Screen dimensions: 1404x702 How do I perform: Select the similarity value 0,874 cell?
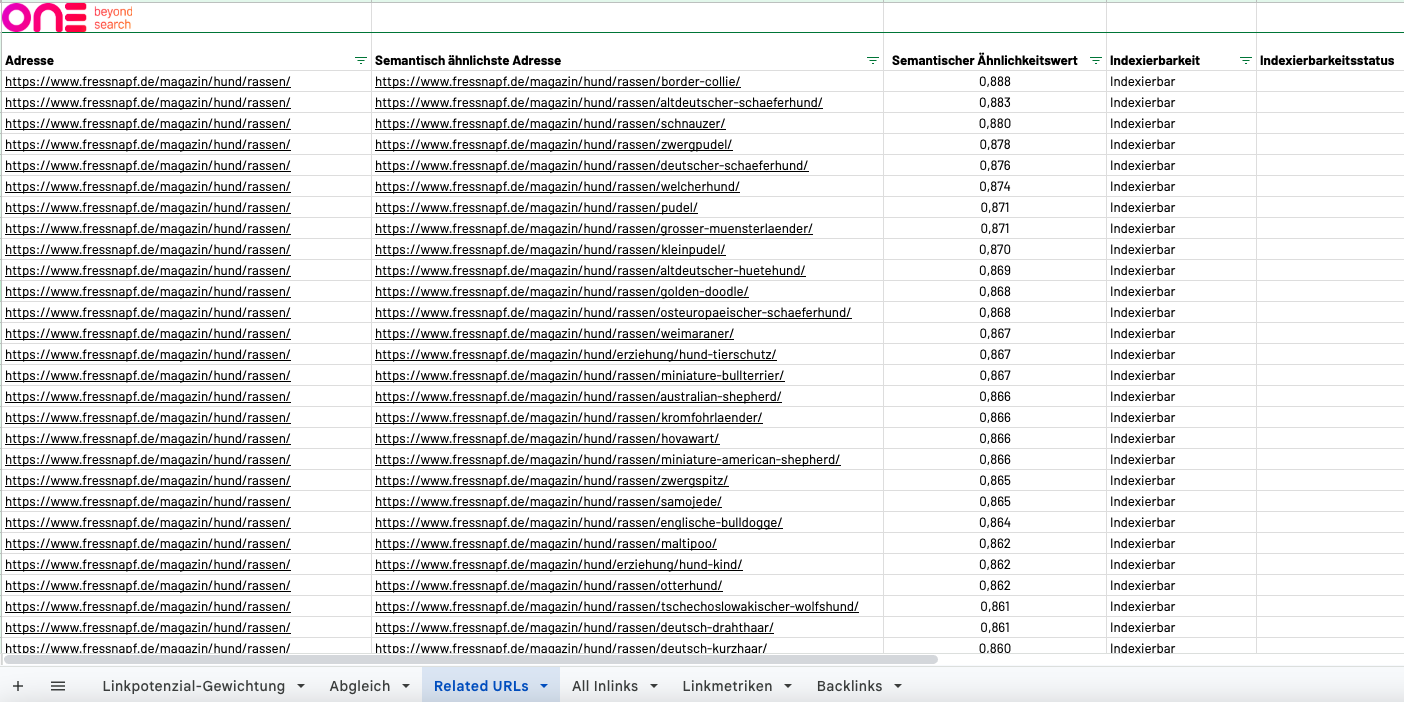click(995, 187)
